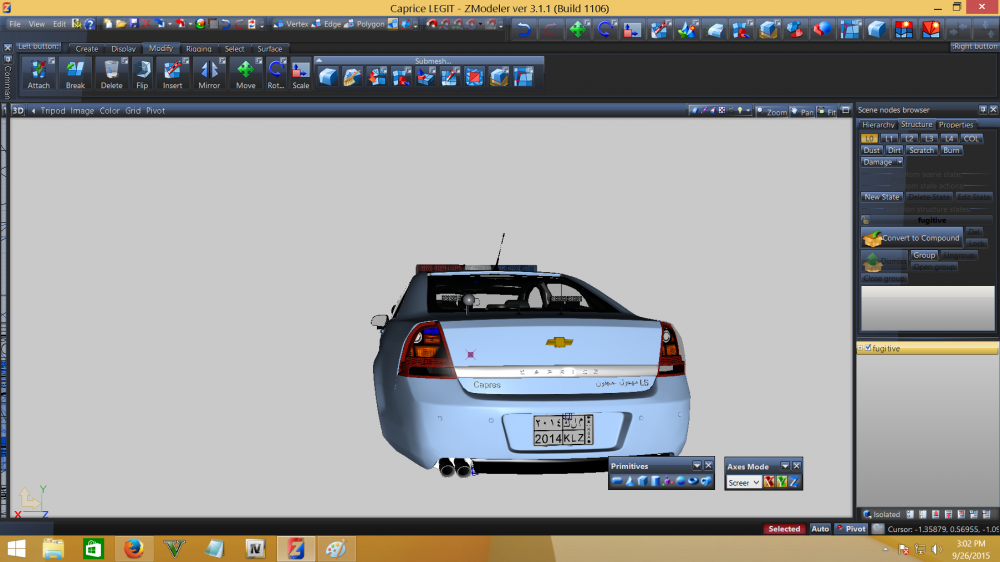
Task: Toggle Isolated mode at bottom of scene browser
Action: [881, 514]
